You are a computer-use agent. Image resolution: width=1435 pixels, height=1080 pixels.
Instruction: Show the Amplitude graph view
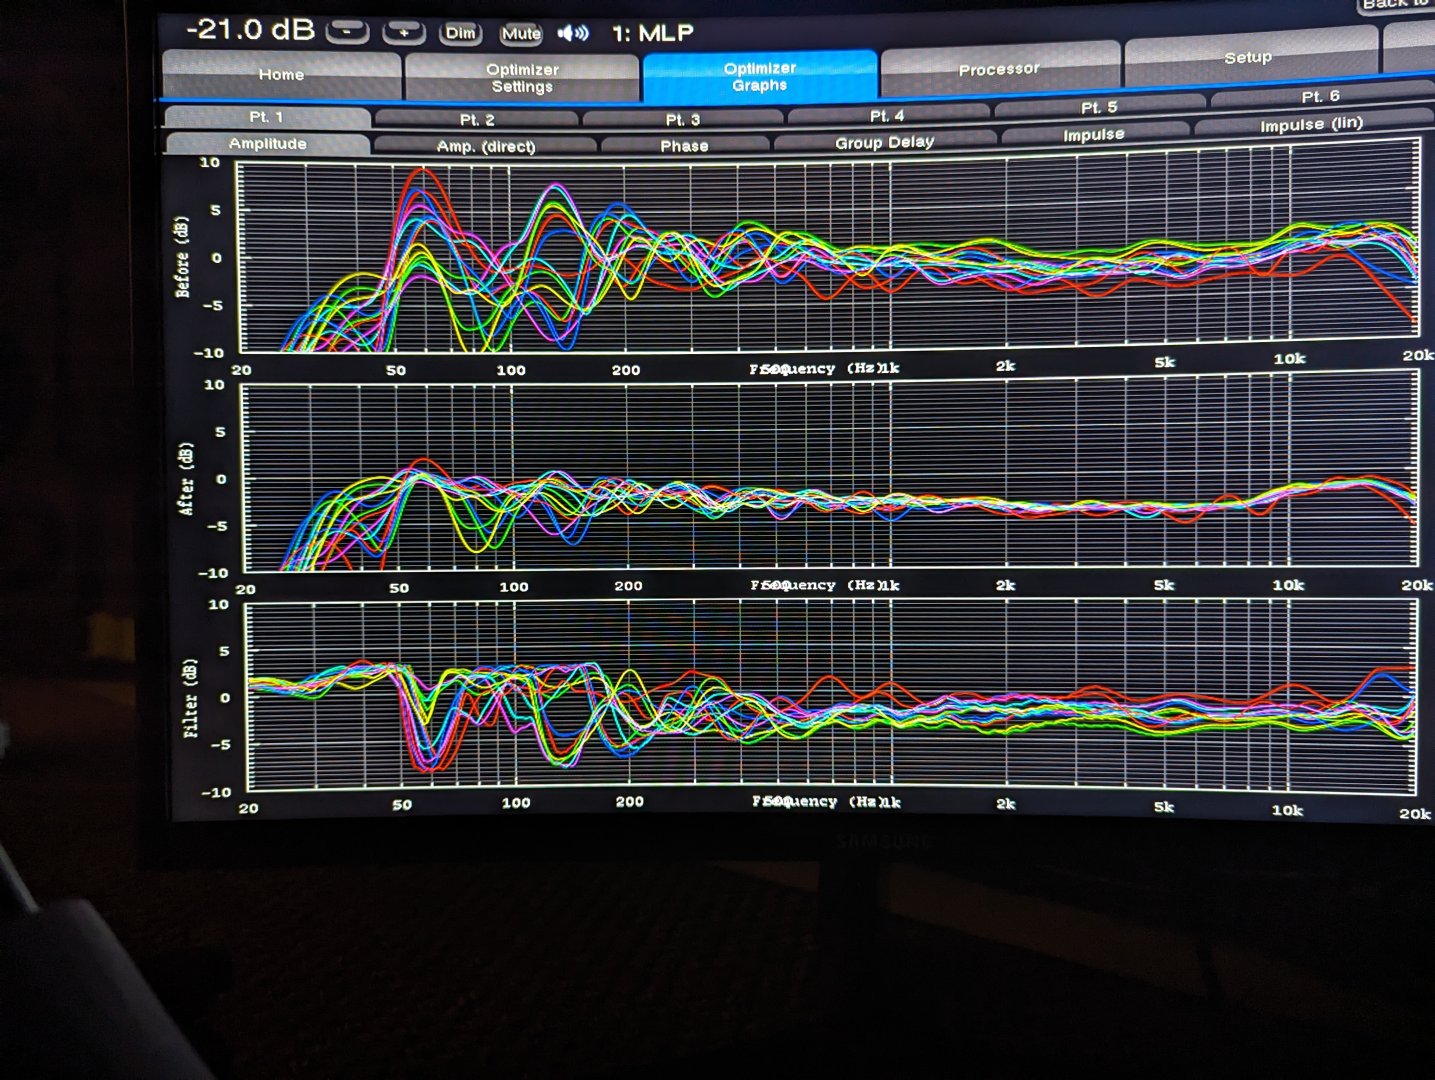pos(267,144)
